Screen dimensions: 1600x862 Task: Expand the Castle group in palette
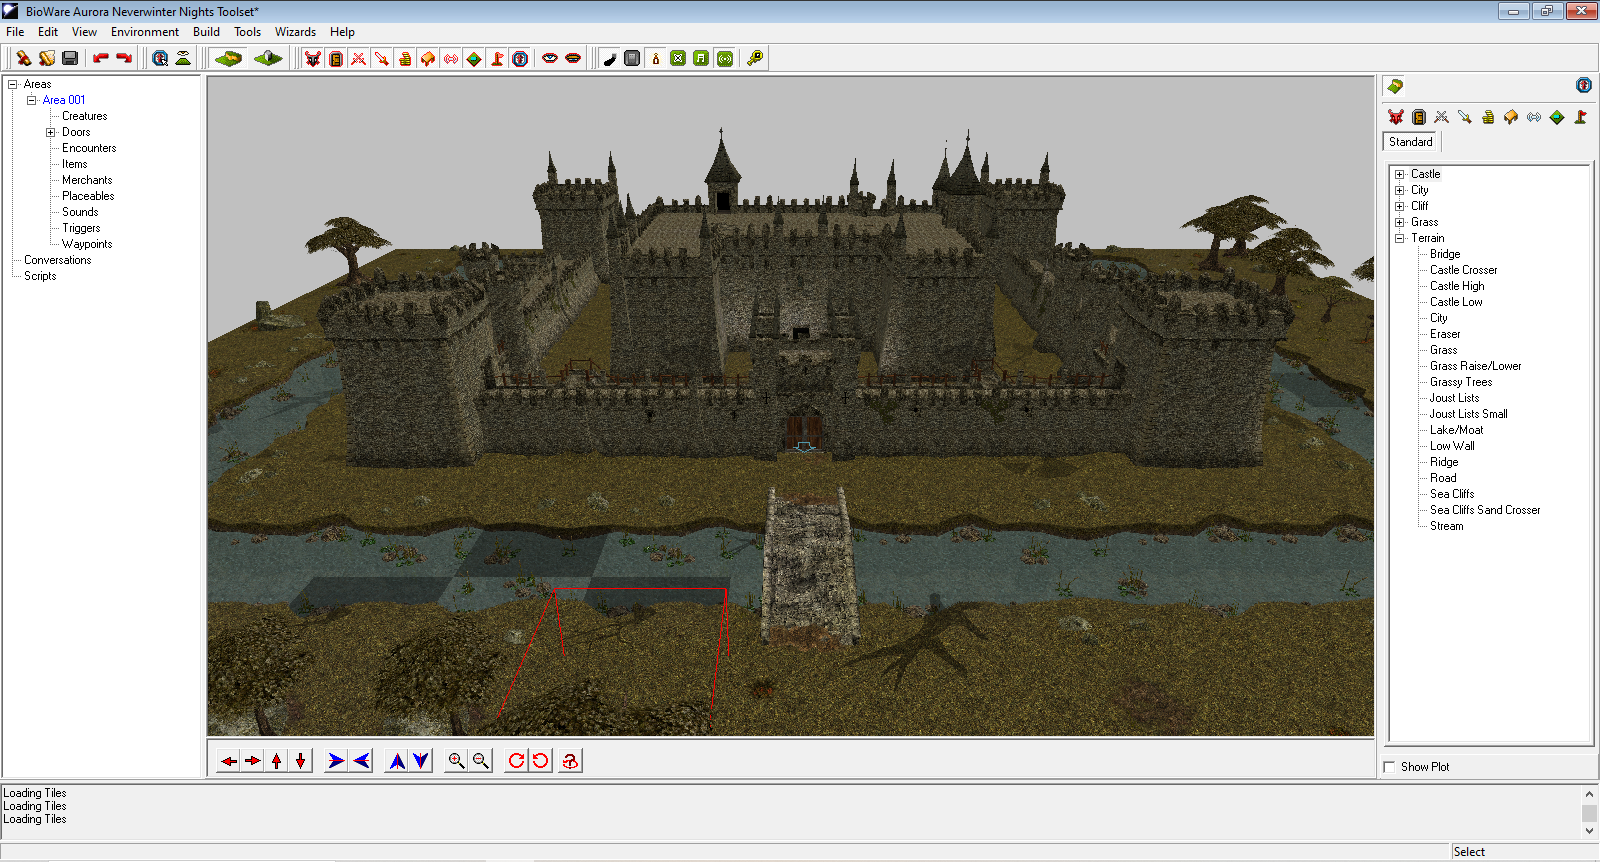tap(1400, 174)
